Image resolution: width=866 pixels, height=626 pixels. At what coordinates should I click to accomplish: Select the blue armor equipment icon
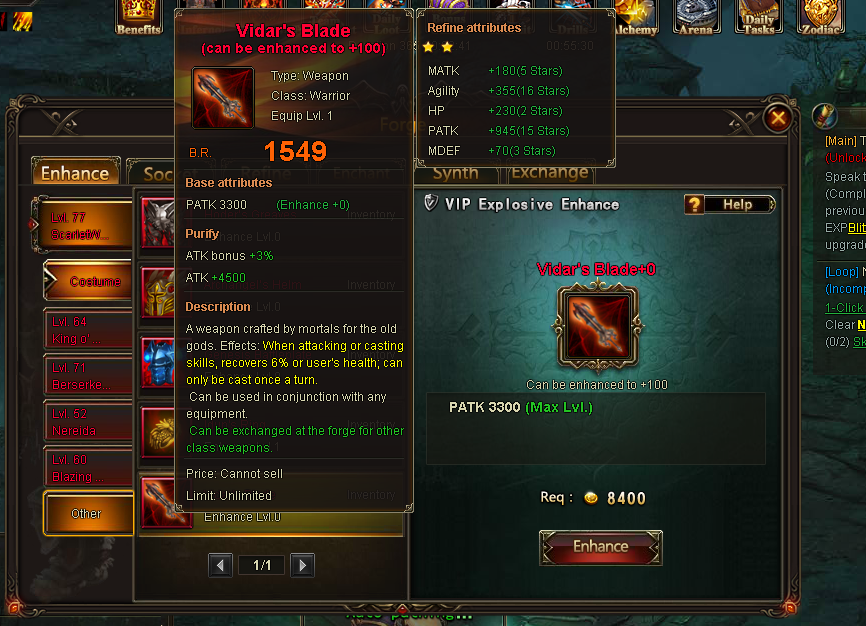tap(158, 362)
